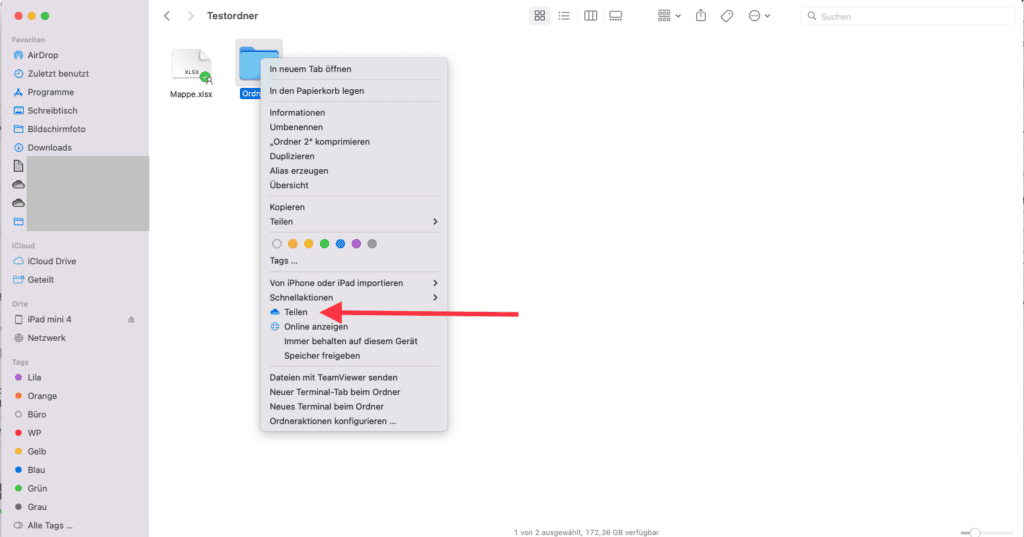
Task: Open the group-by dropdown in toolbar
Action: 669,16
